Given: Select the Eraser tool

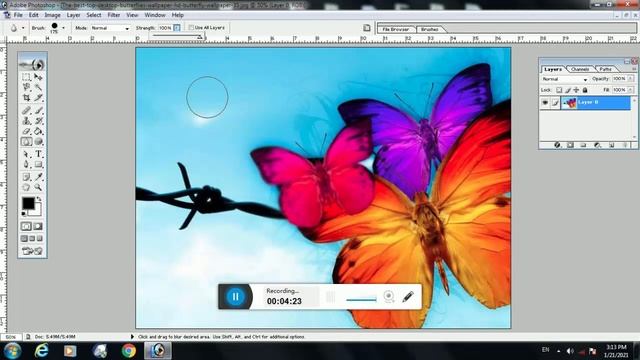Looking at the screenshot, I should tap(27, 131).
